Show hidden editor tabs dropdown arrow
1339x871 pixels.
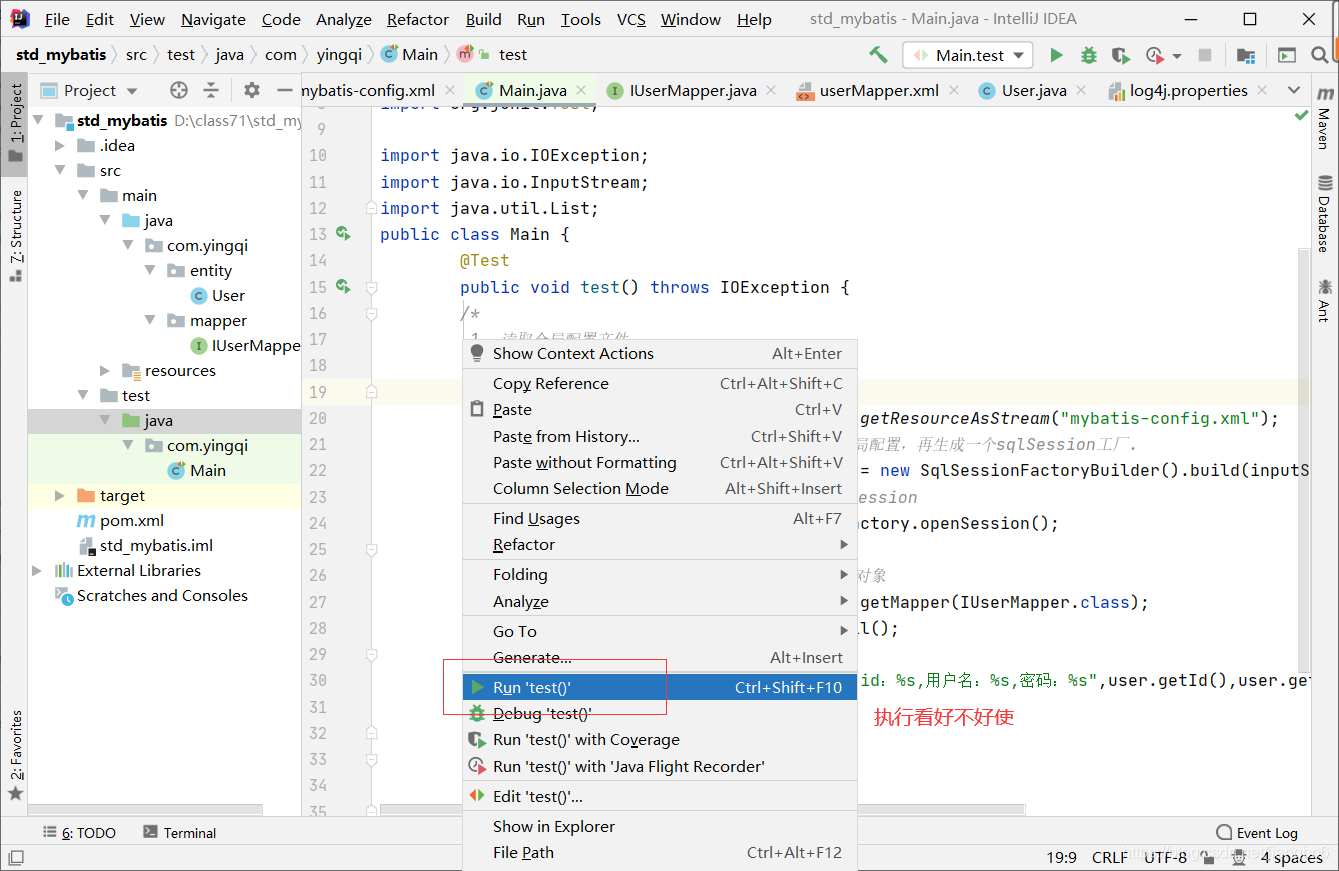(1295, 90)
